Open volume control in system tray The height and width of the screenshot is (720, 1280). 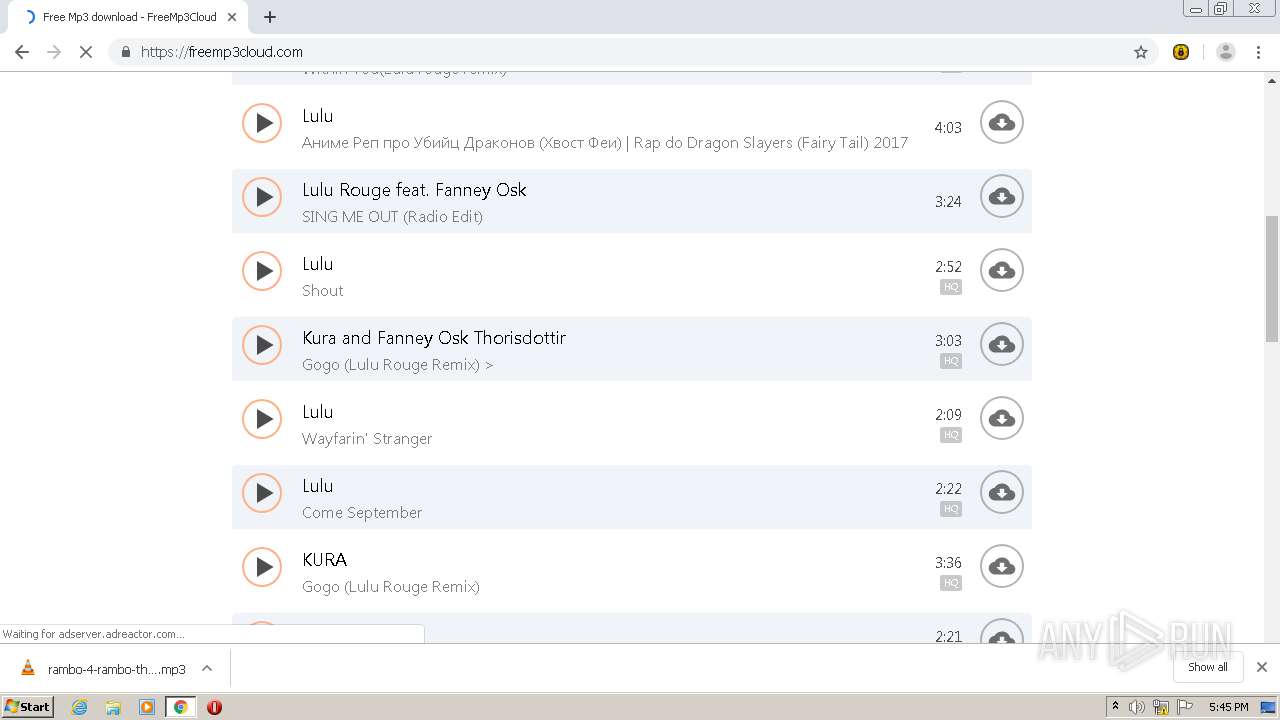click(x=1137, y=707)
